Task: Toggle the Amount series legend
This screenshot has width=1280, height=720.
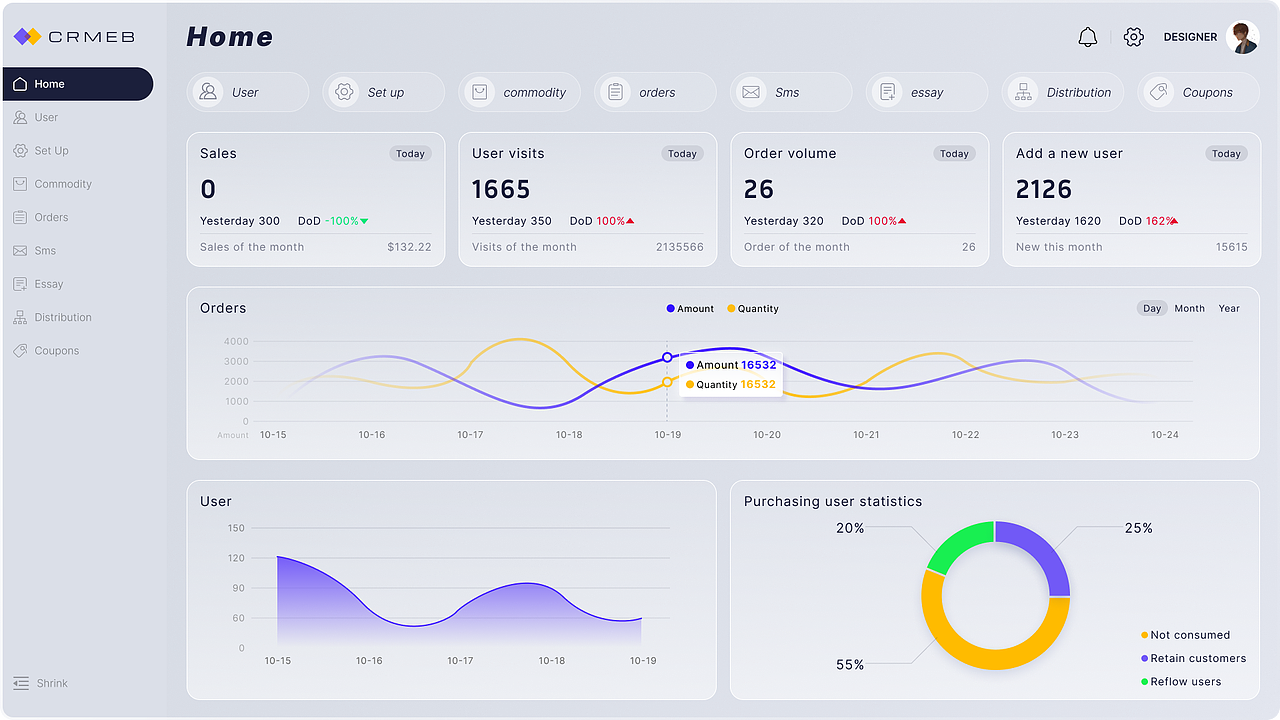Action: [690, 309]
